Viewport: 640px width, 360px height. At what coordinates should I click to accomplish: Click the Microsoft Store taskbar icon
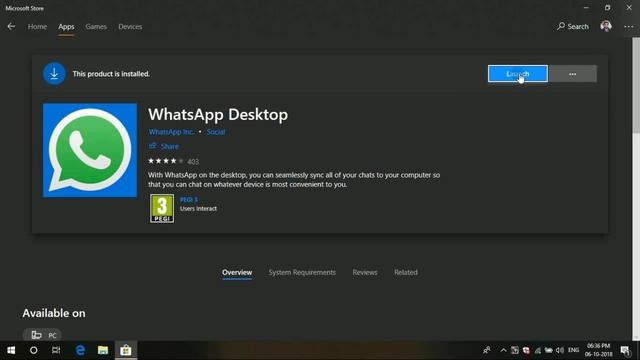[x=126, y=350]
